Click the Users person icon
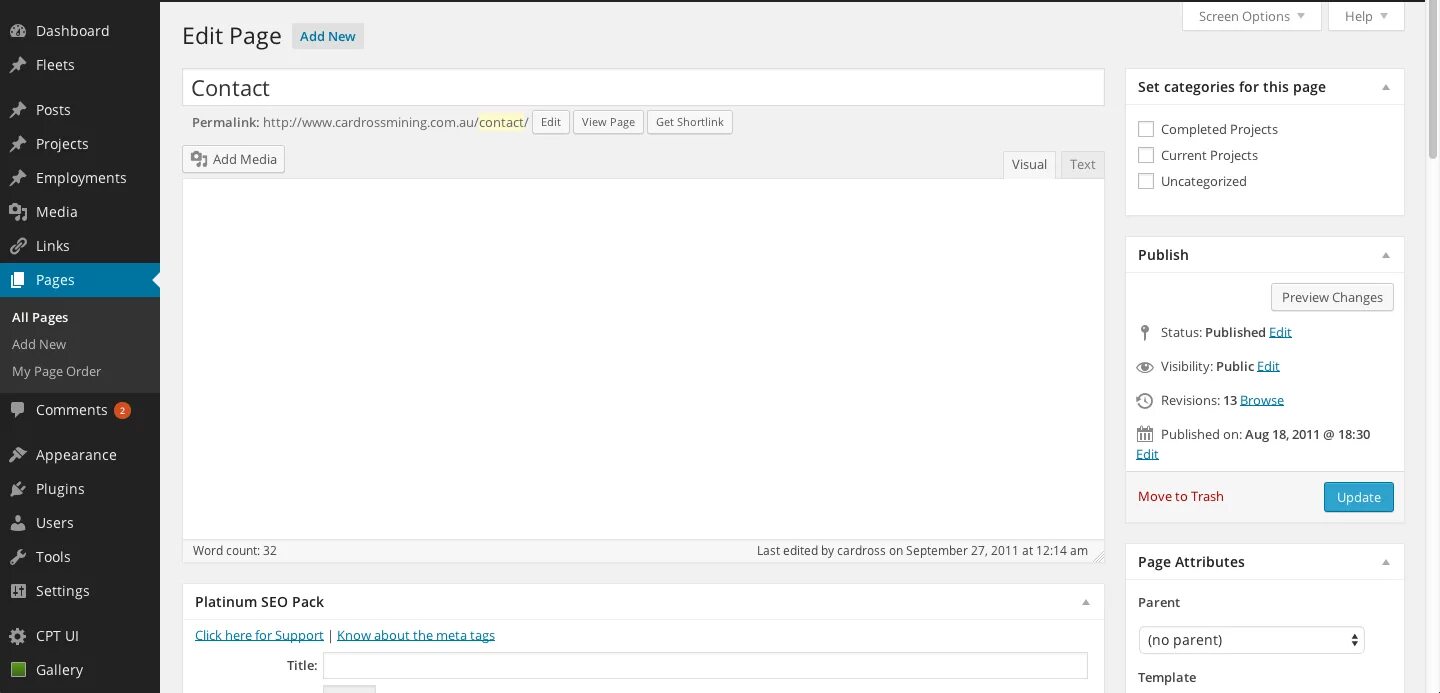Viewport: 1440px width, 693px height. point(18,523)
